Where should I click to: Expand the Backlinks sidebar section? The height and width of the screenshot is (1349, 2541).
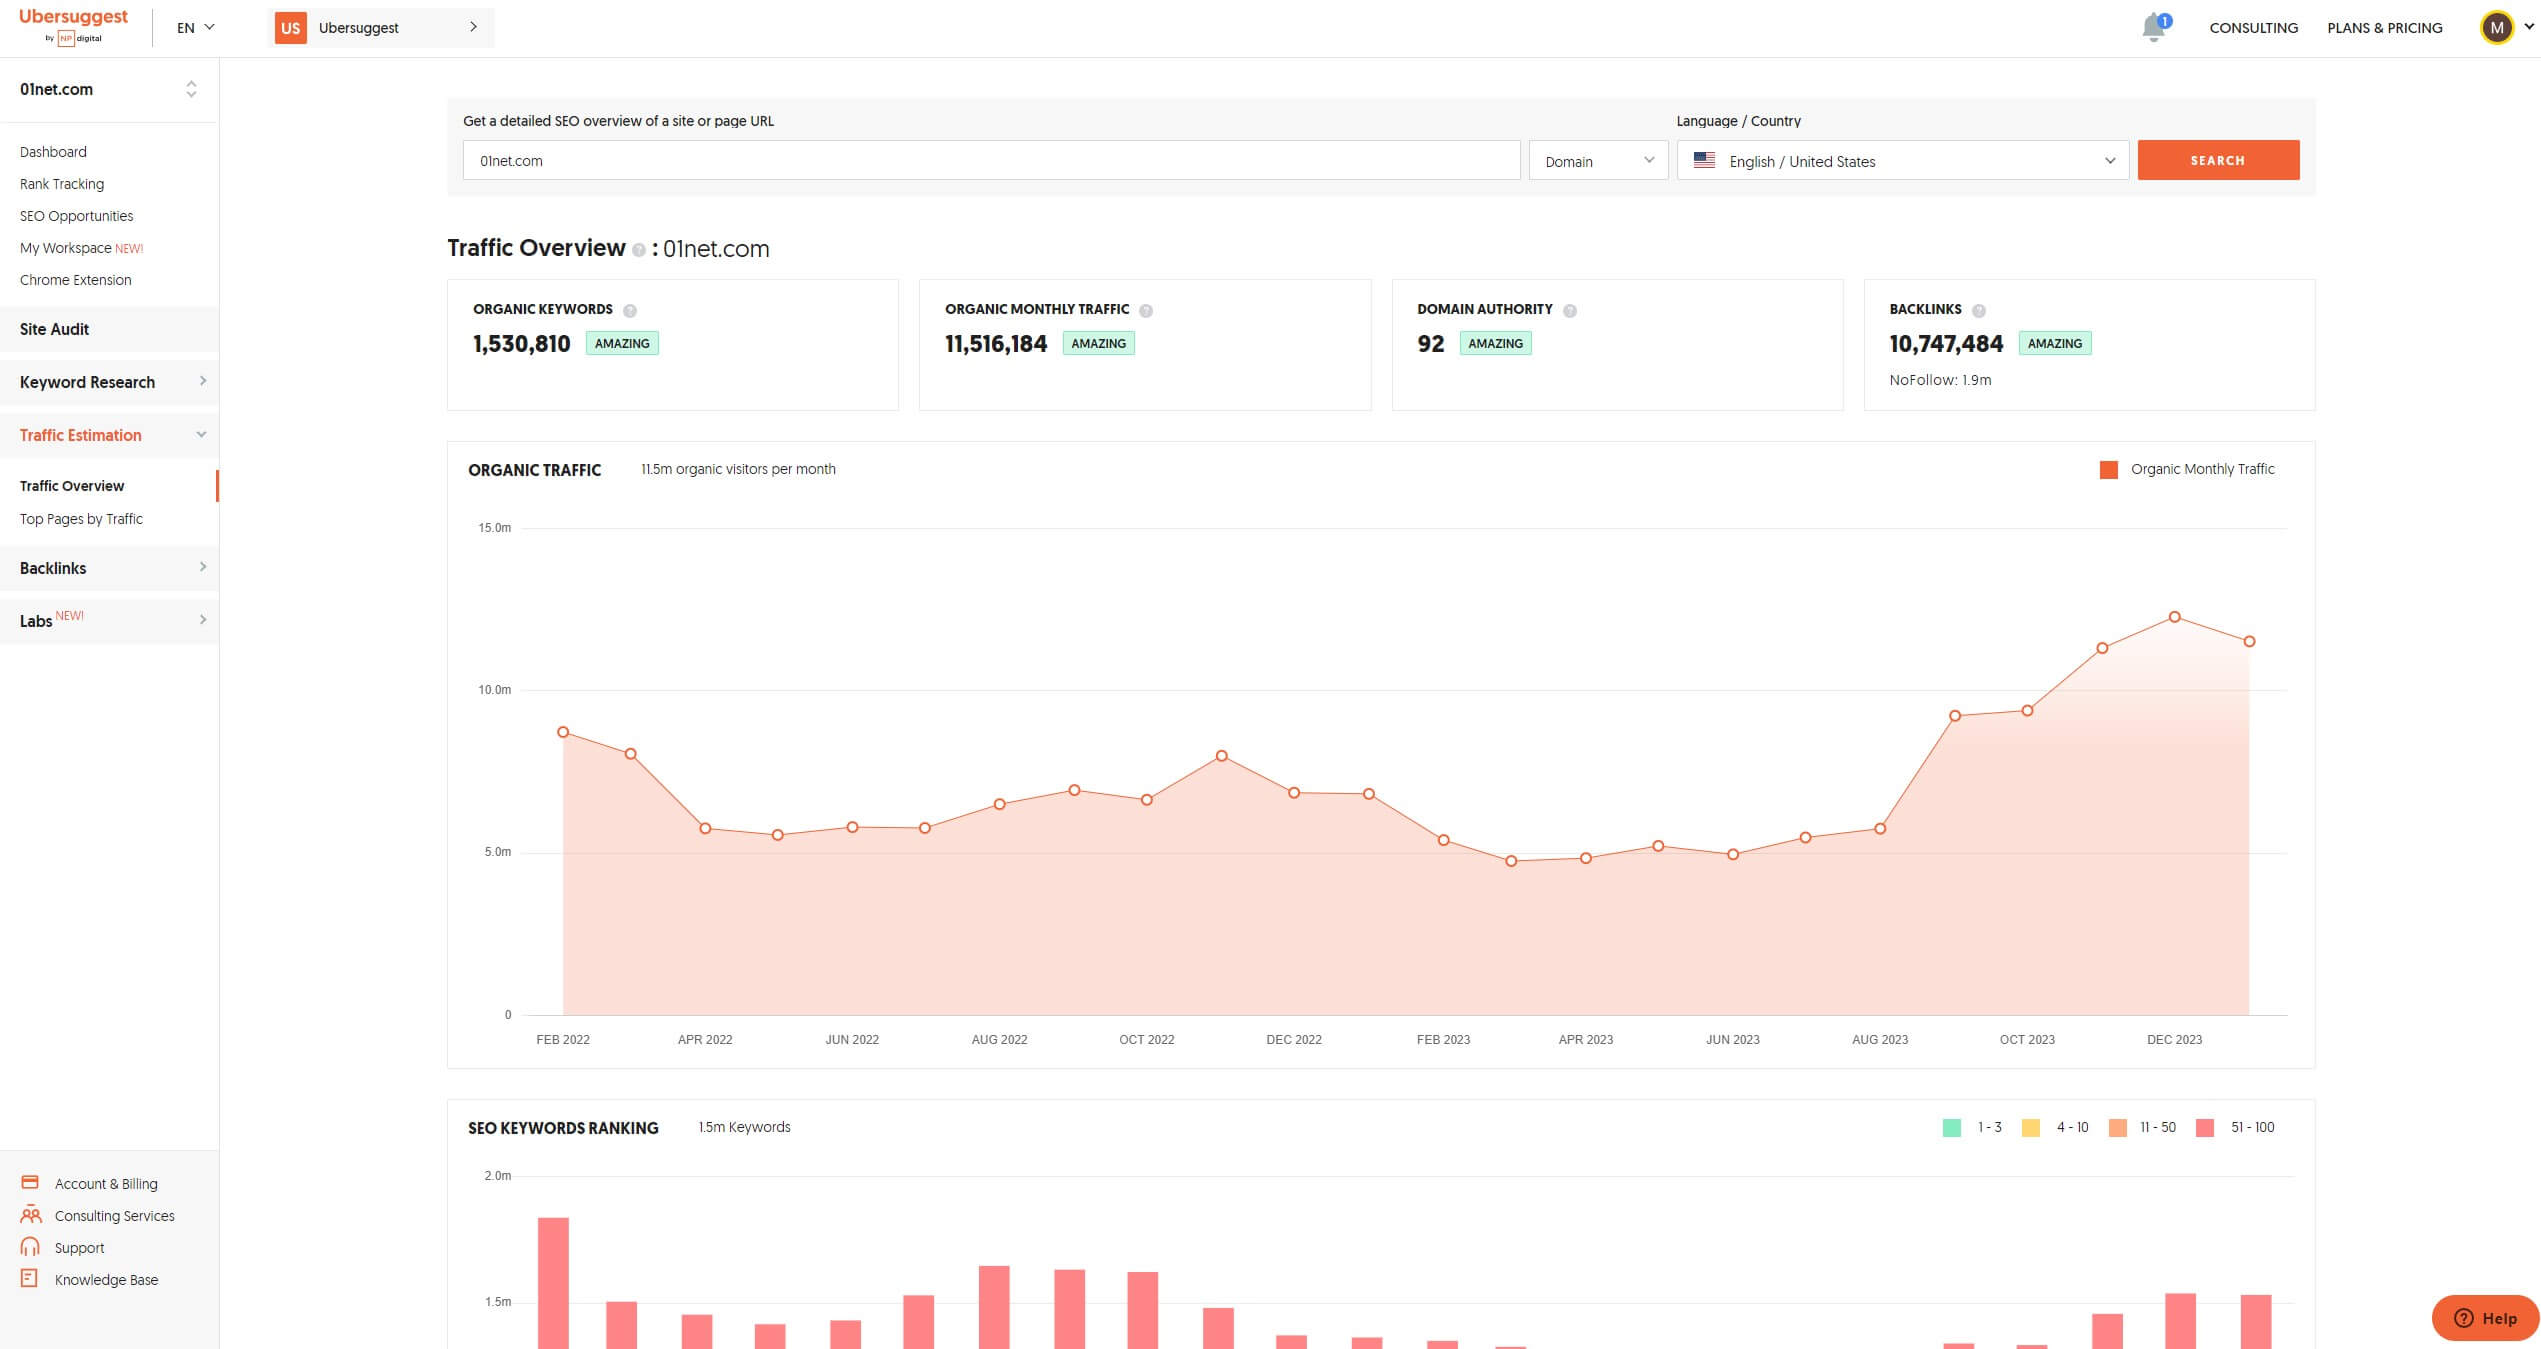pos(109,567)
